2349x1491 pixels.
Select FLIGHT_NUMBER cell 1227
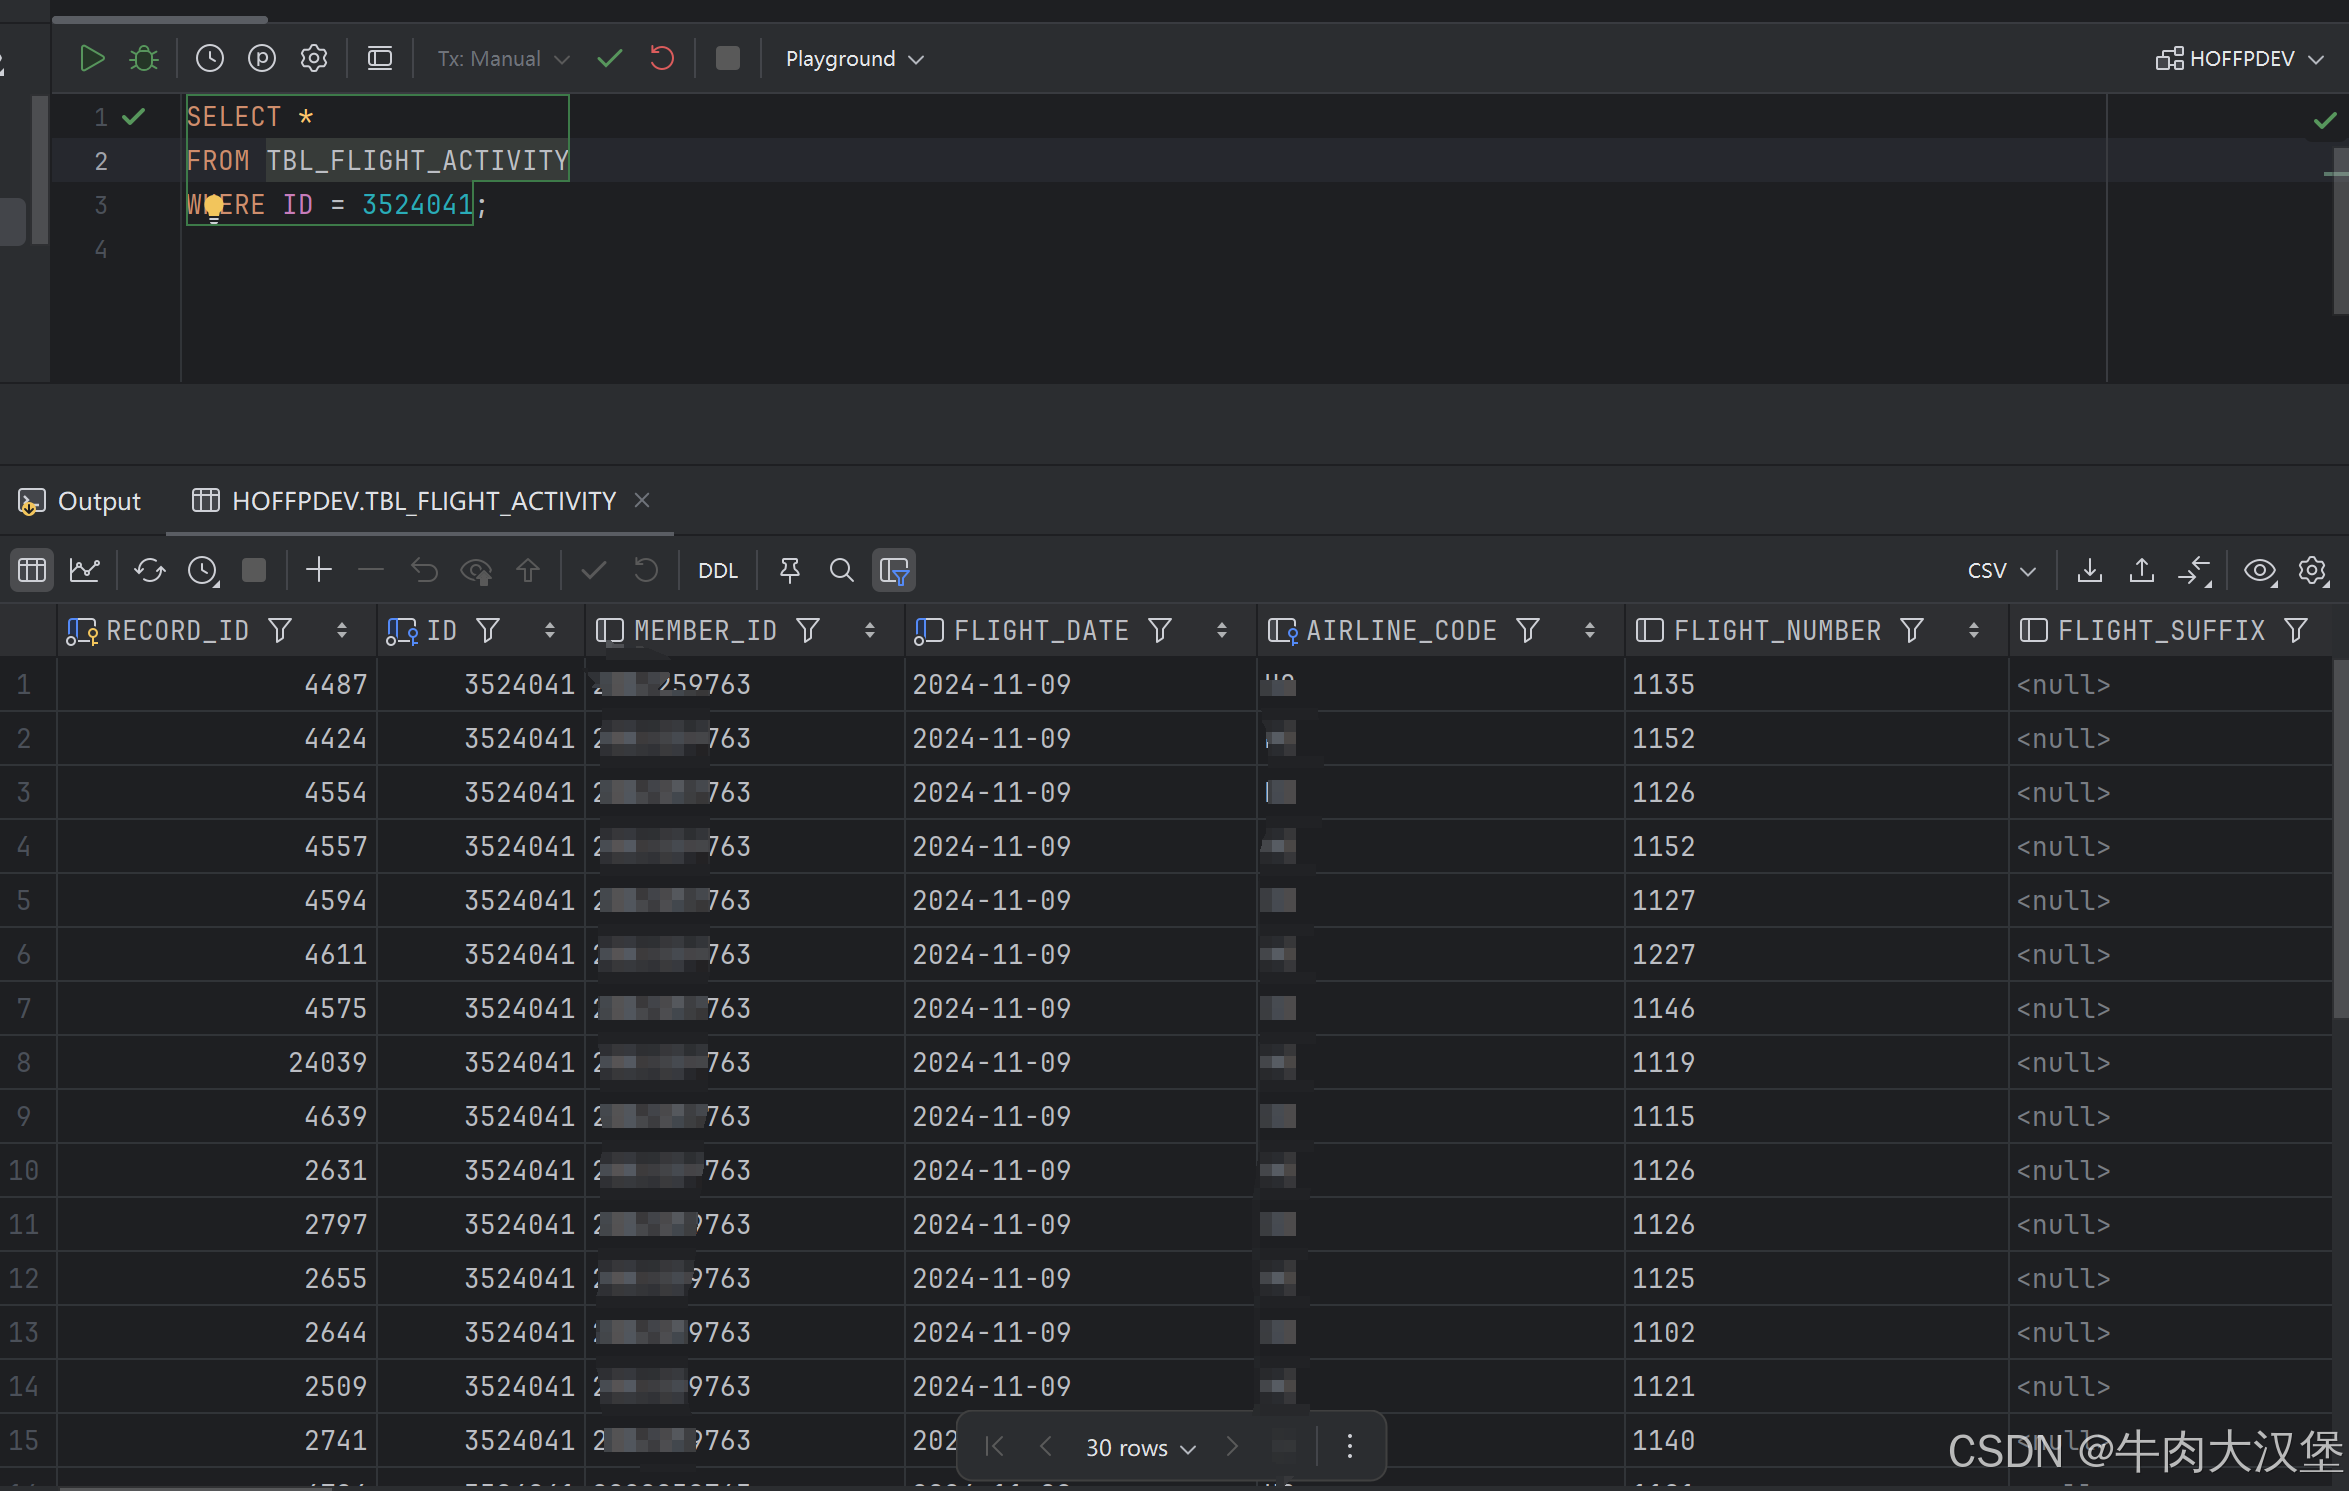1816,954
